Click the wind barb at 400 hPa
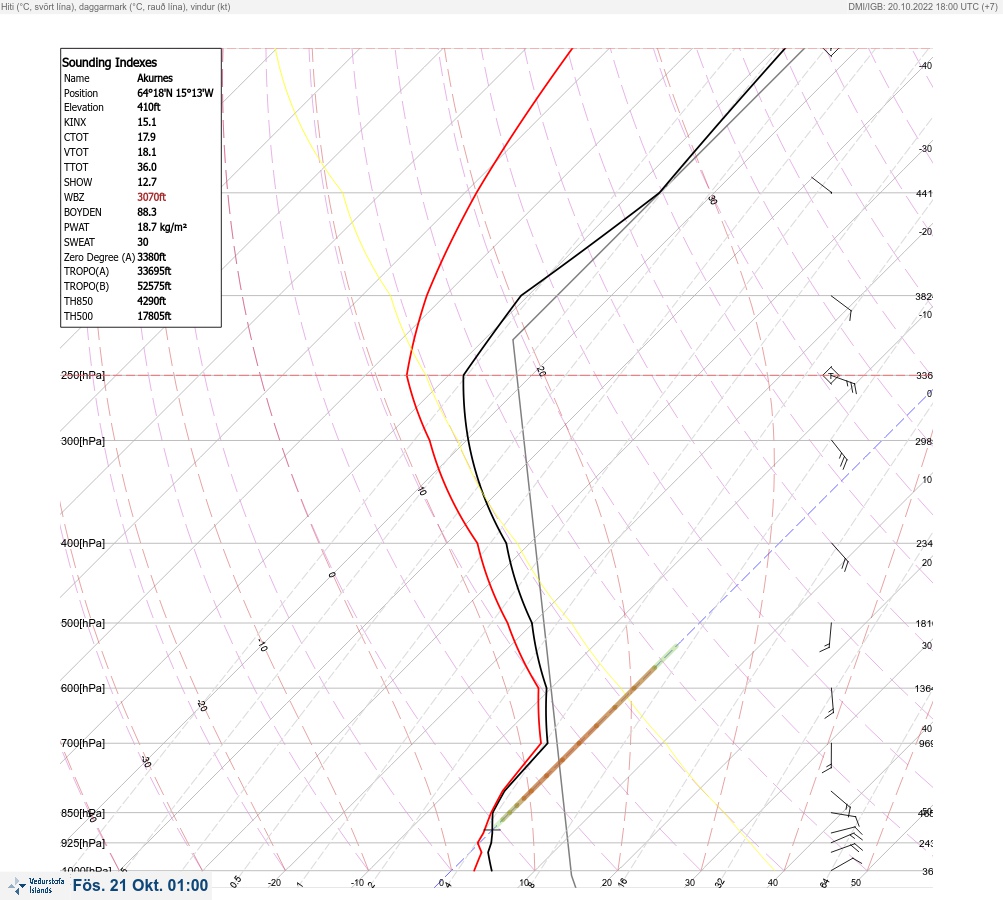This screenshot has height=900, width=1003. point(840,557)
